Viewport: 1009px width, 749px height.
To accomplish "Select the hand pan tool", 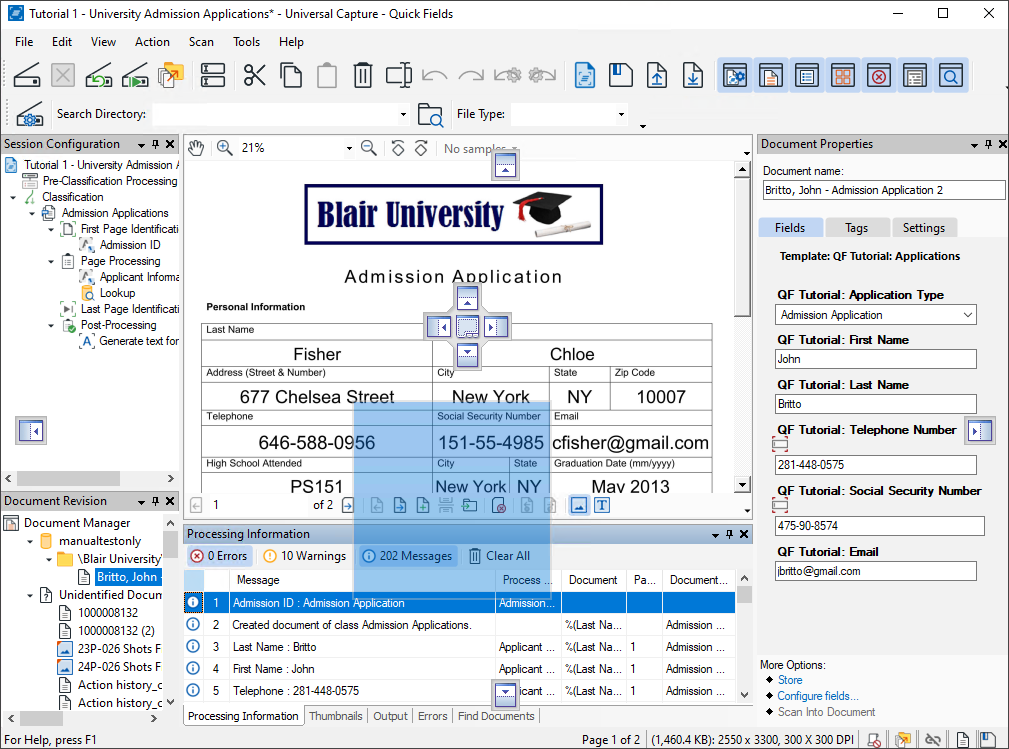I will click(x=197, y=148).
